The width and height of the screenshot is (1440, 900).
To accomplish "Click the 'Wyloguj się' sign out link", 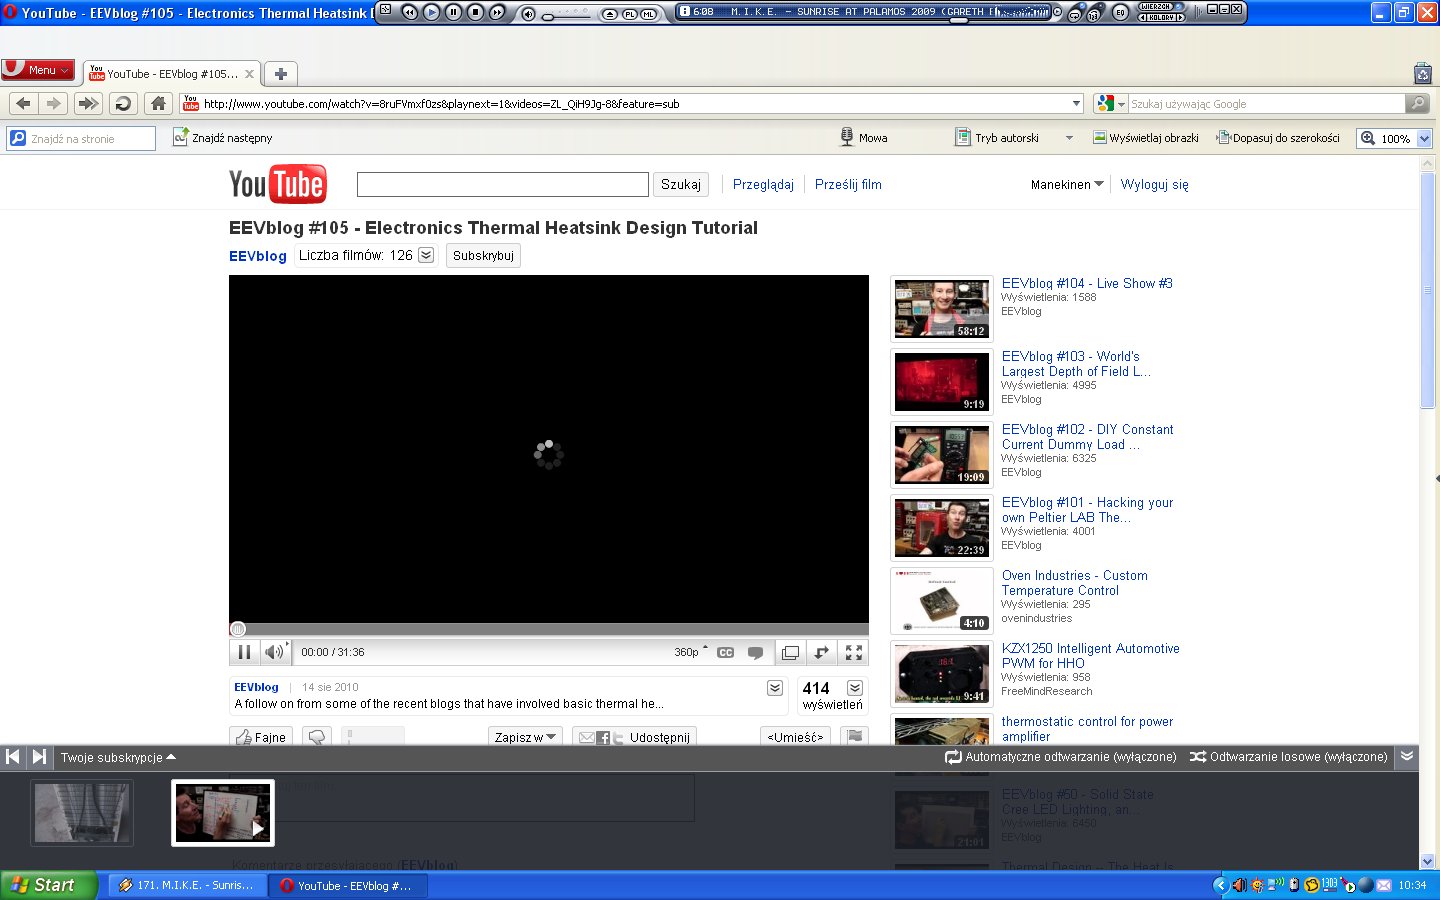I will 1154,184.
